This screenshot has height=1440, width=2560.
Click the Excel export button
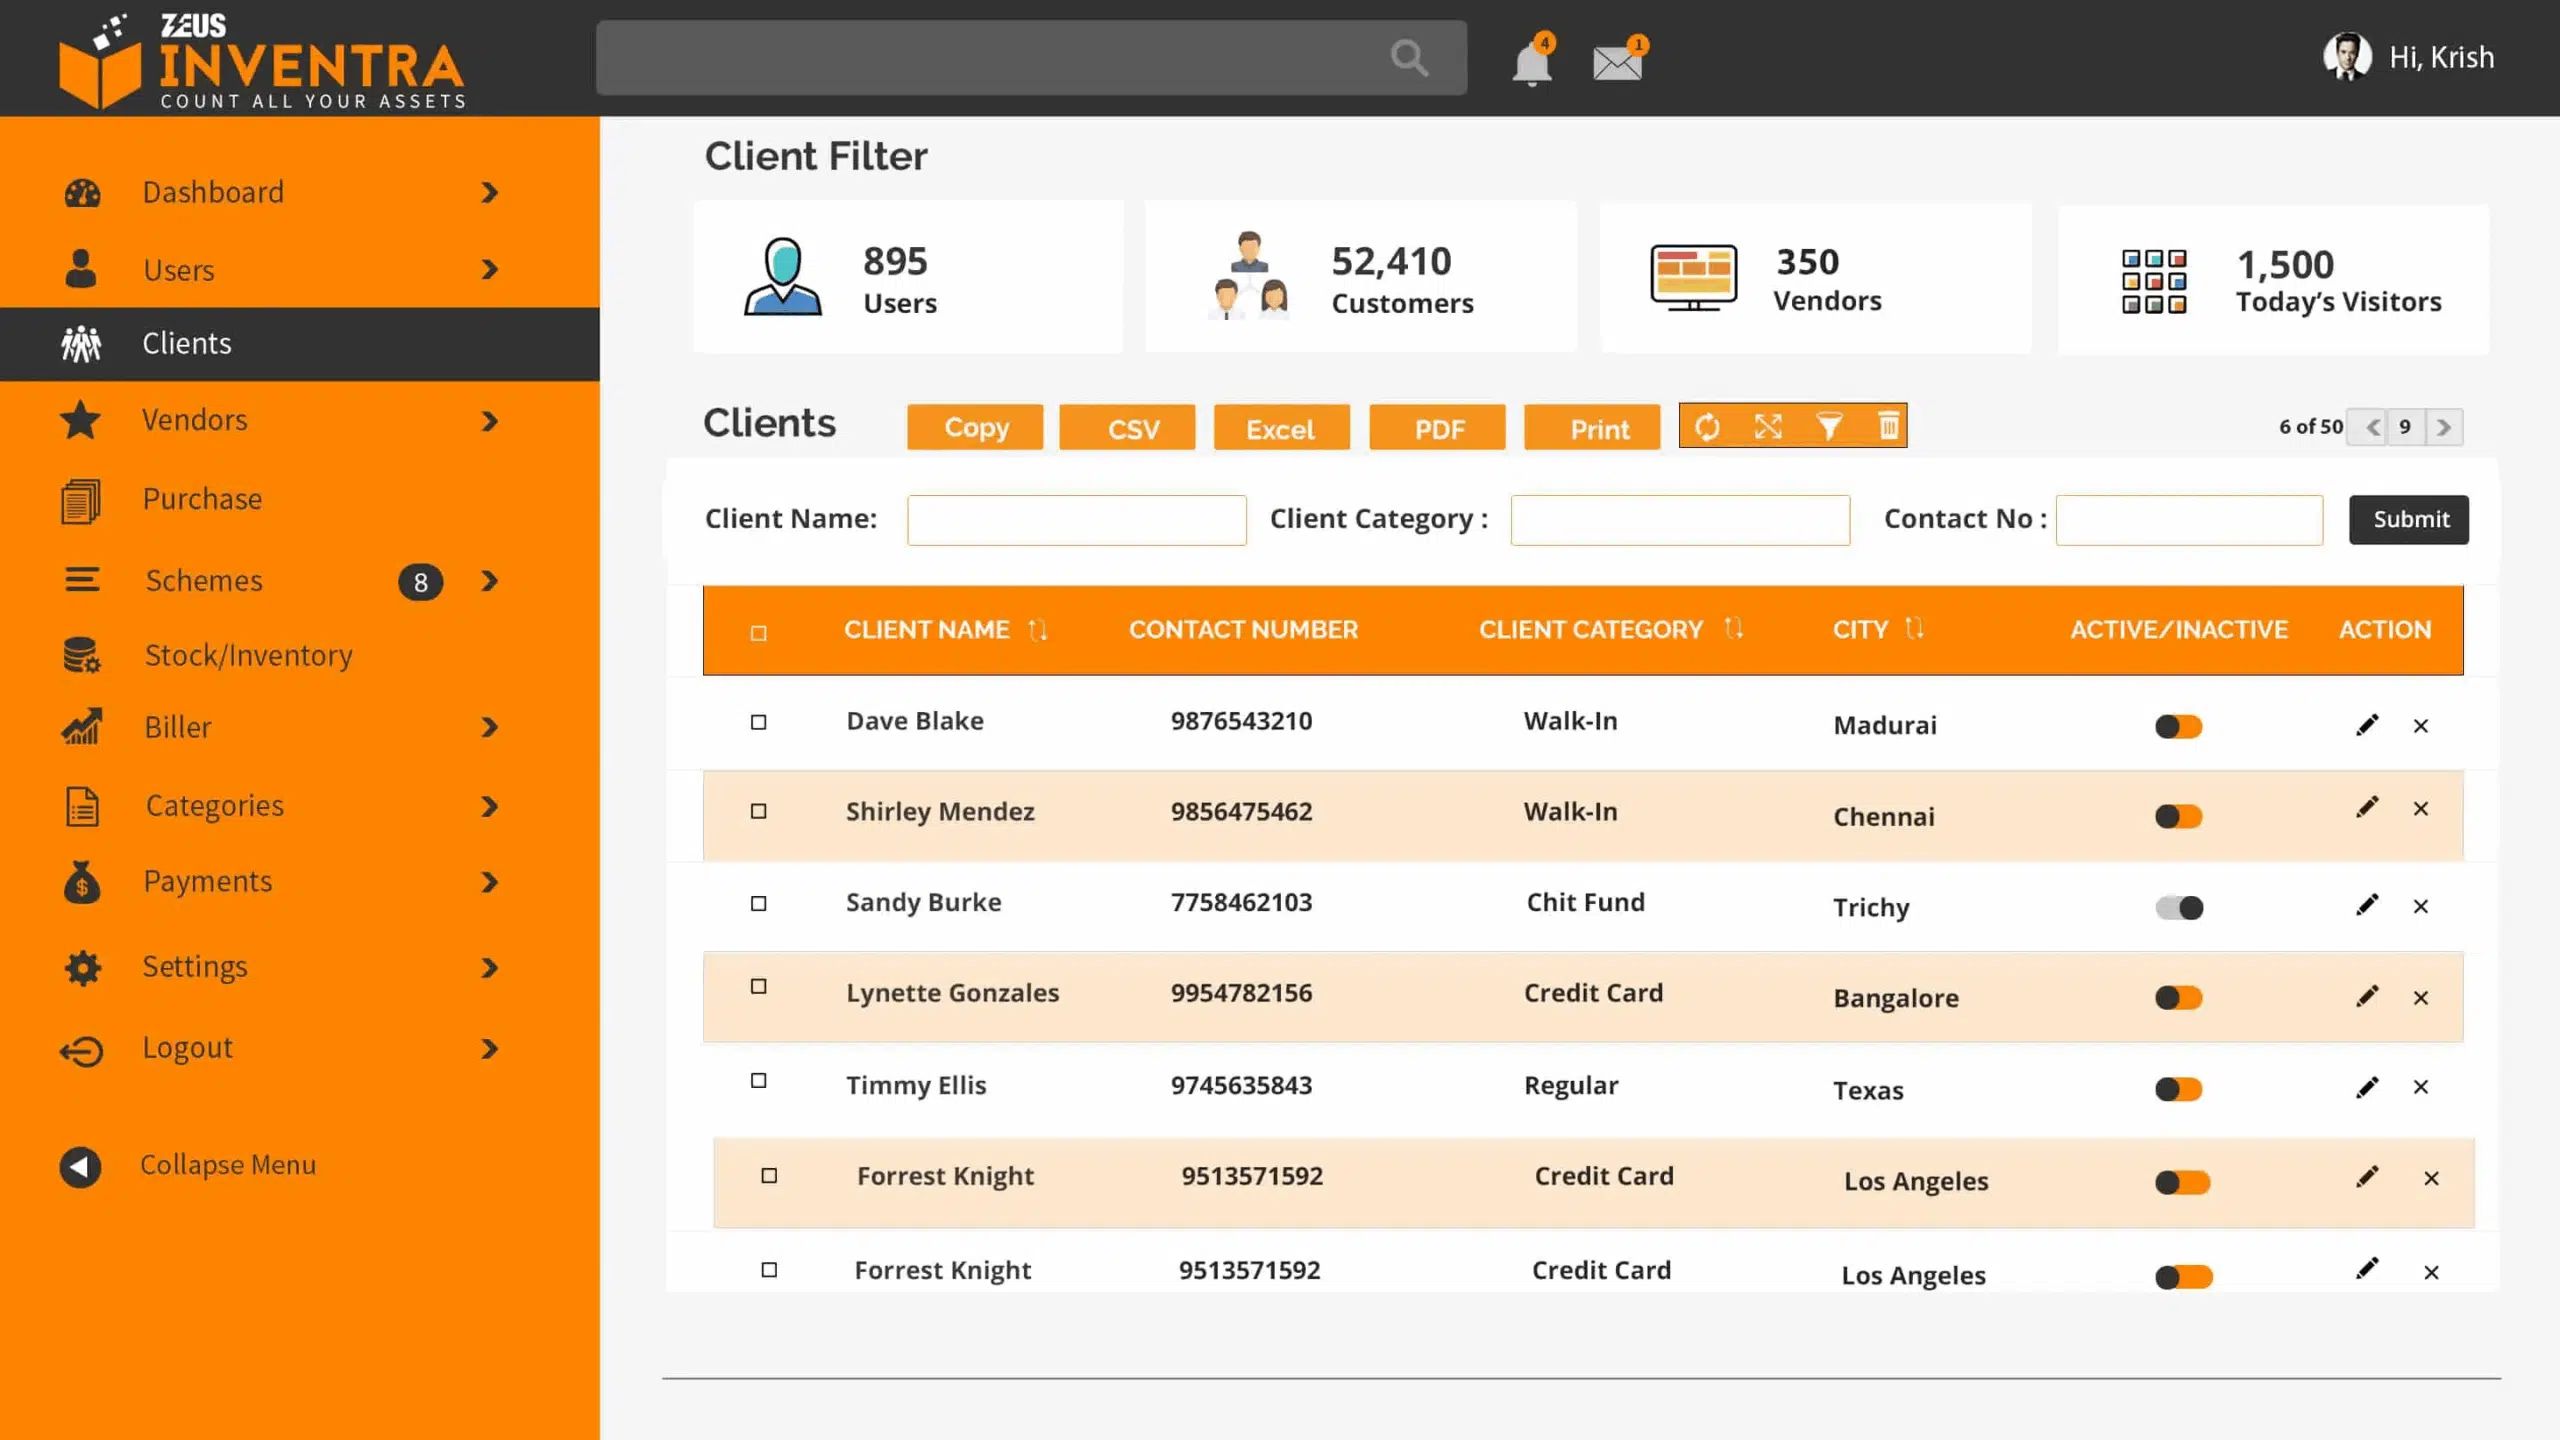[x=1281, y=428]
